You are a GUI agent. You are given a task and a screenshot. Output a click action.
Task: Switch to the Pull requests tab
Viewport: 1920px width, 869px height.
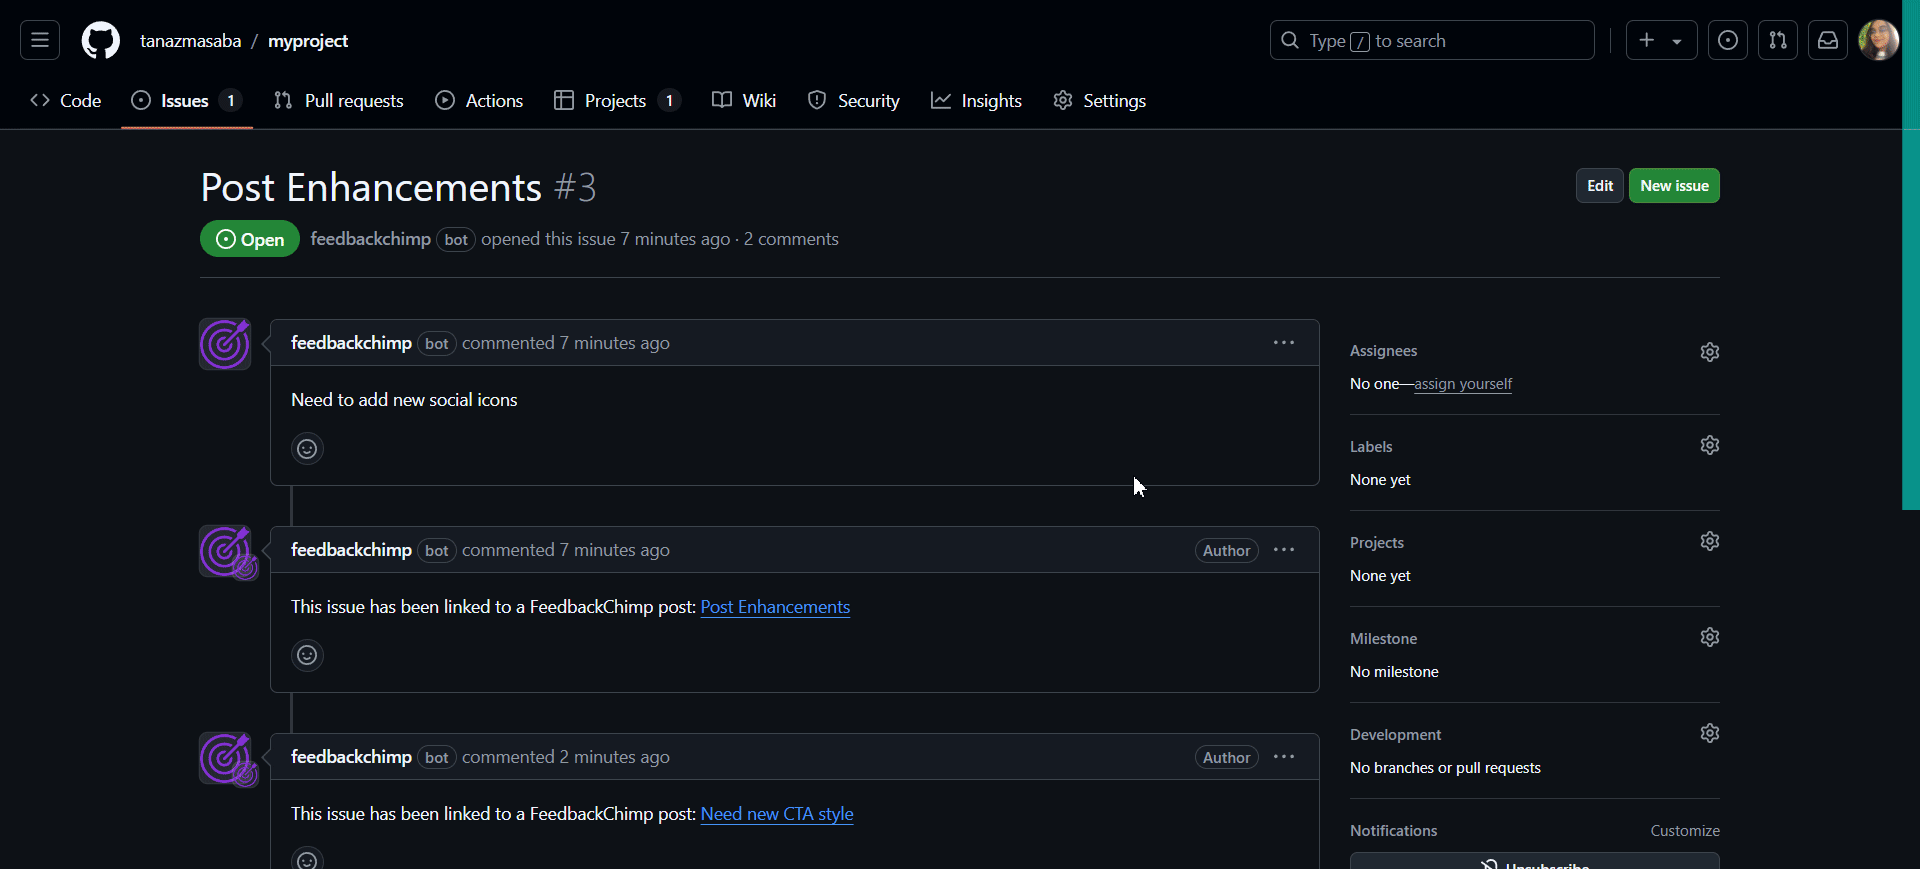tap(339, 100)
